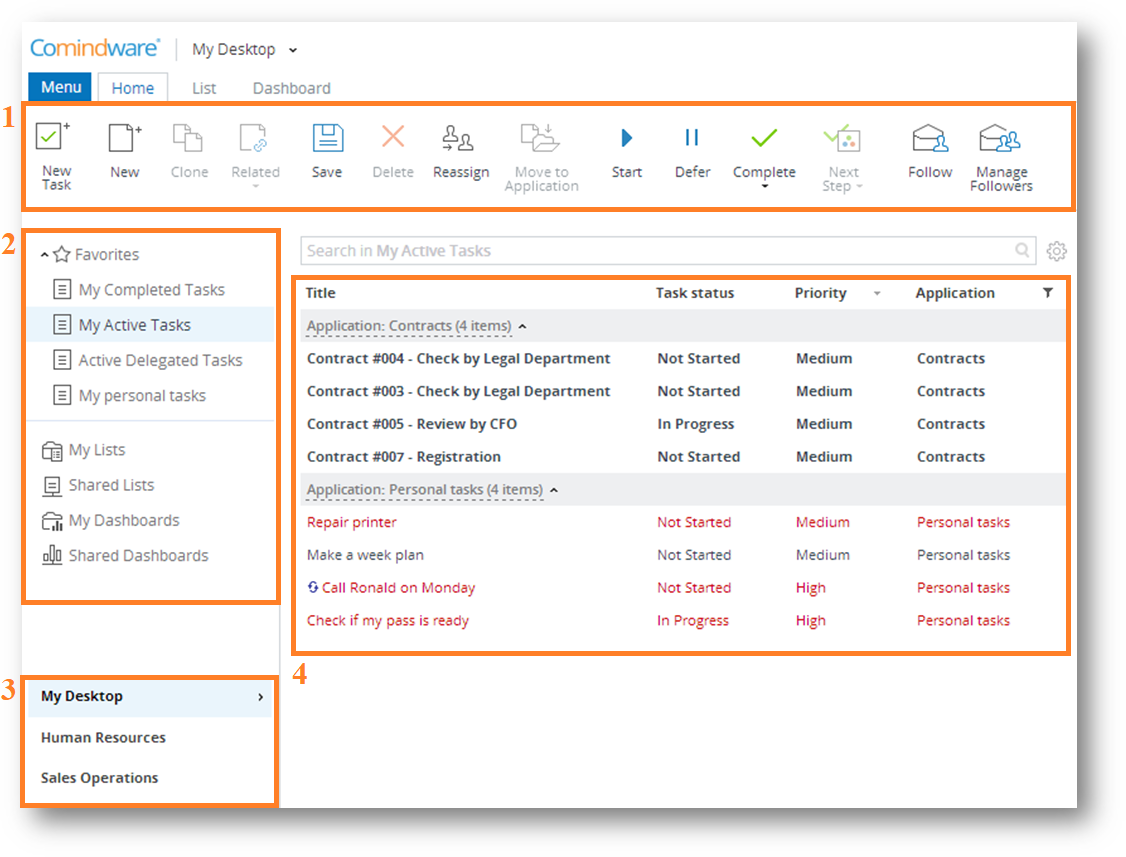Open the Complete button dropdown arrow
This screenshot has height=857, width=1126.
(764, 187)
